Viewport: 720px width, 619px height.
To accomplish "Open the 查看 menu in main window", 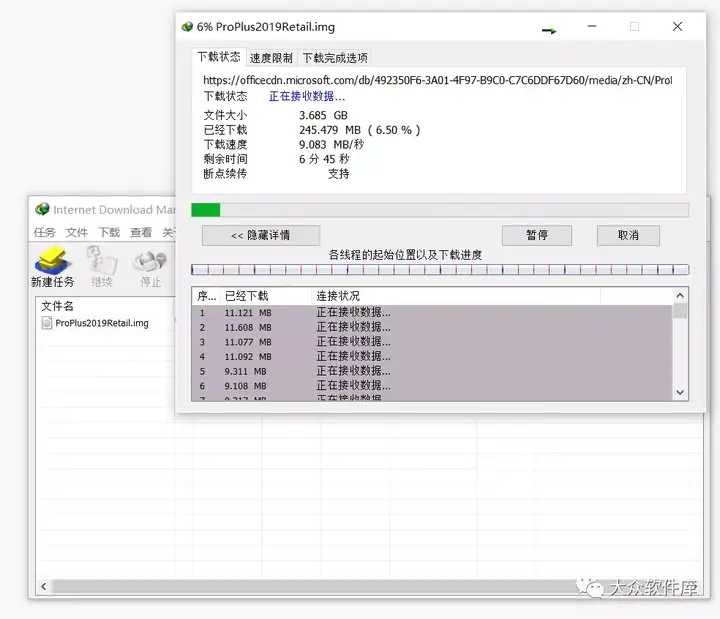I will tap(141, 232).
